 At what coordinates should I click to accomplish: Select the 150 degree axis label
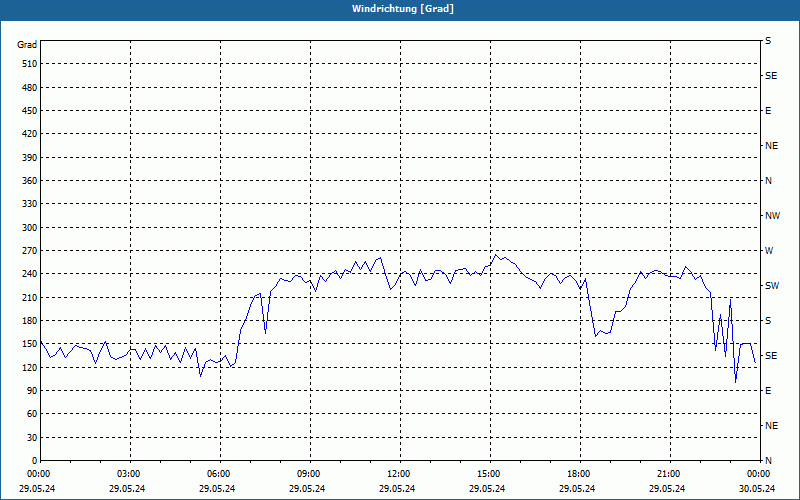coord(30,344)
